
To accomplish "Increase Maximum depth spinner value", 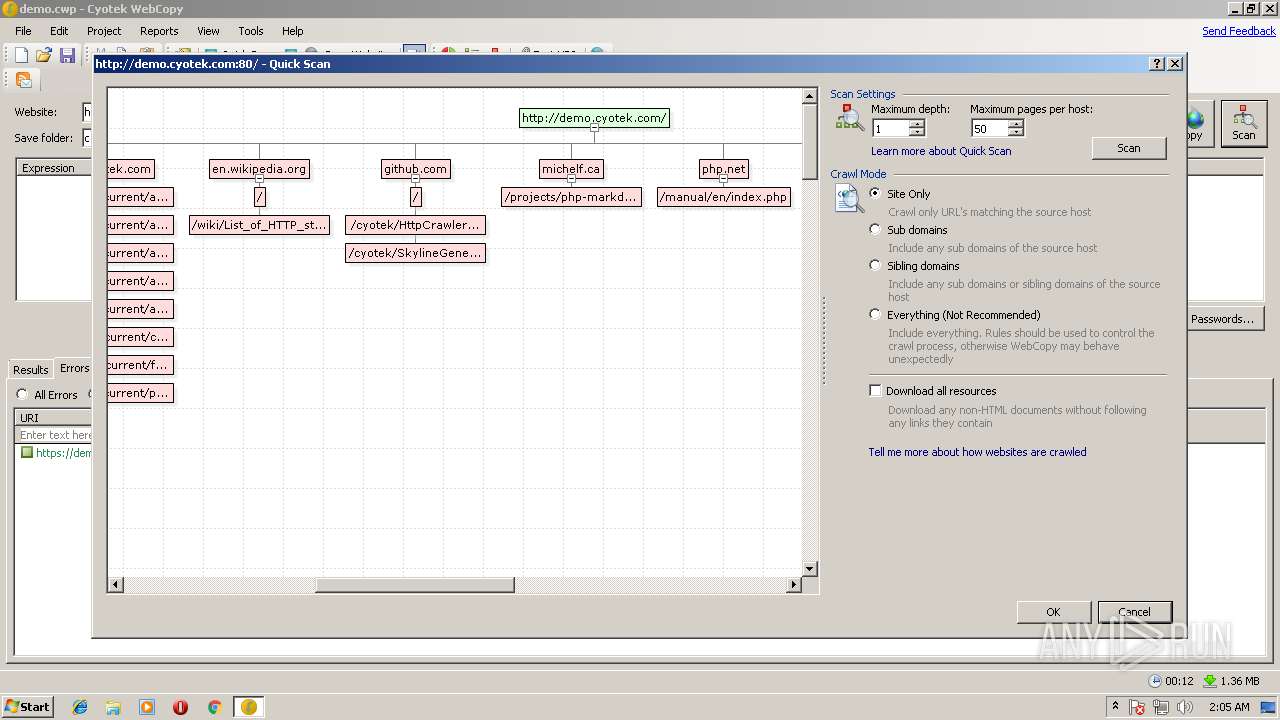I will (x=917, y=124).
